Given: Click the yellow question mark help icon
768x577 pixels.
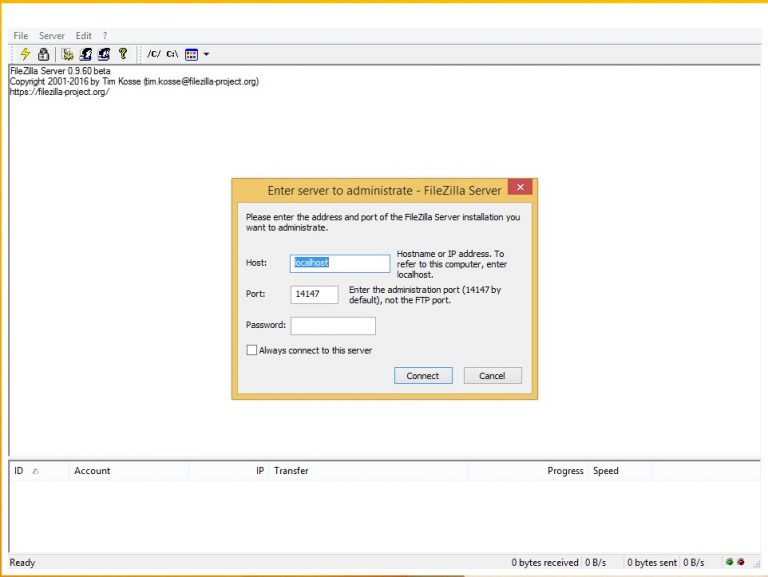Looking at the screenshot, I should 123,54.
